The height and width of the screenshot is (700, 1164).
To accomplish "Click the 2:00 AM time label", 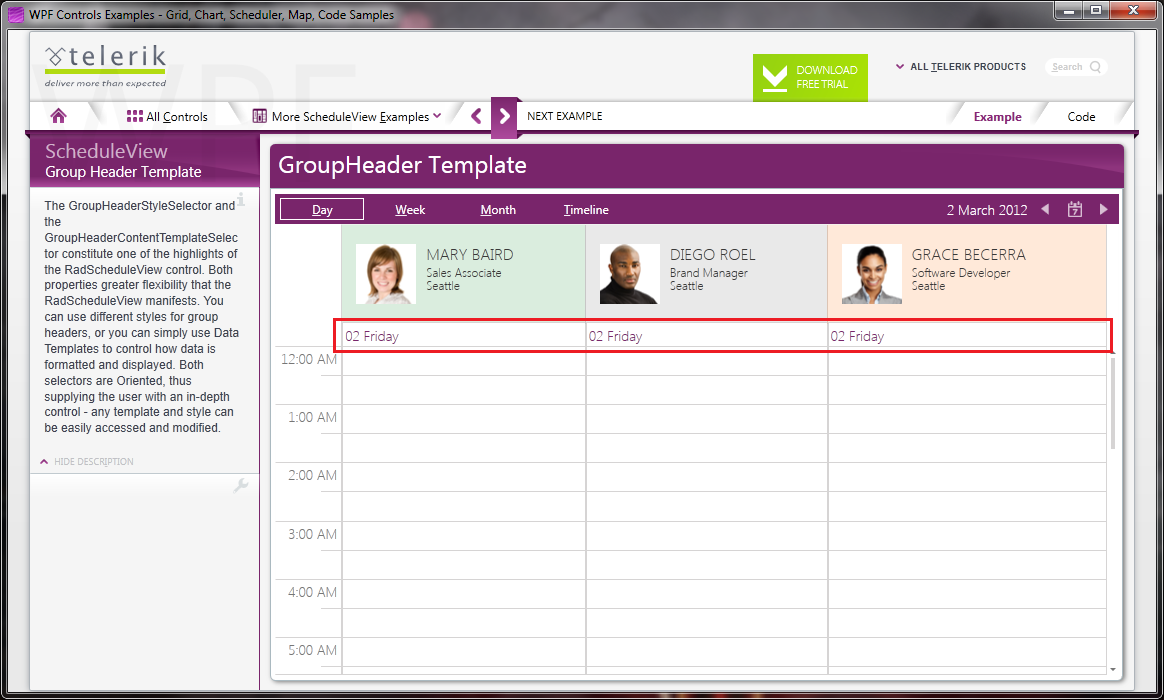I will 313,475.
